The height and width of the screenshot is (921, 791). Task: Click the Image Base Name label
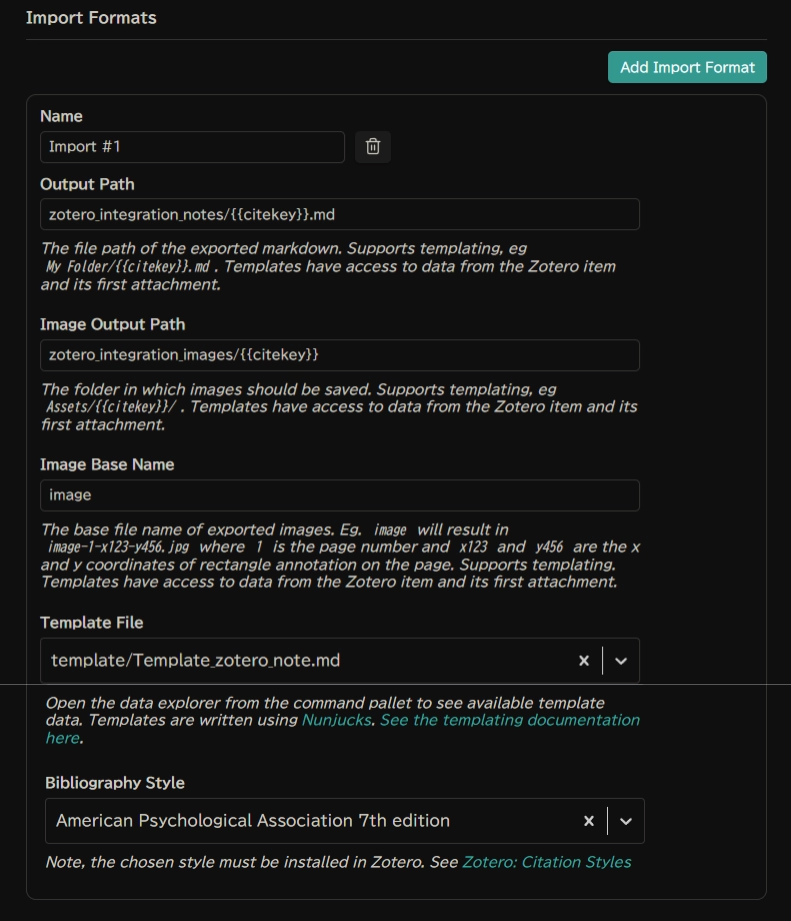107,464
